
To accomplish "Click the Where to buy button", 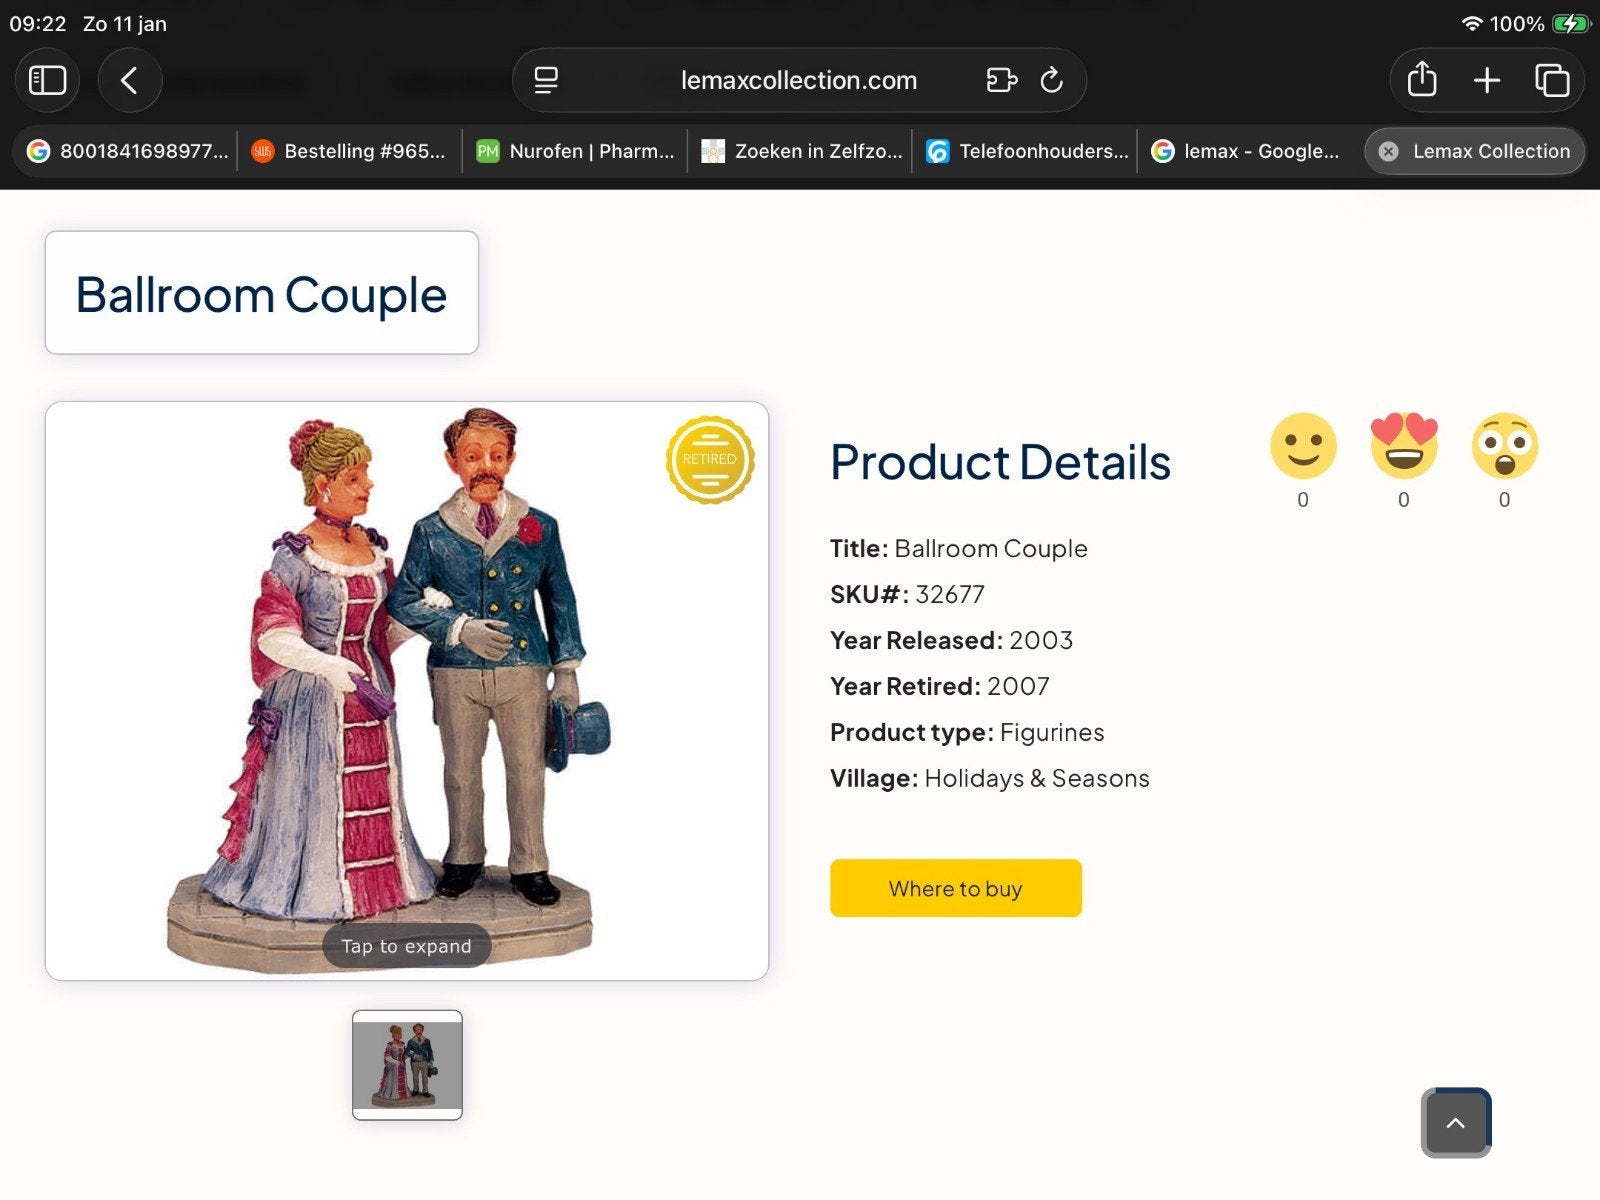I will coord(956,888).
